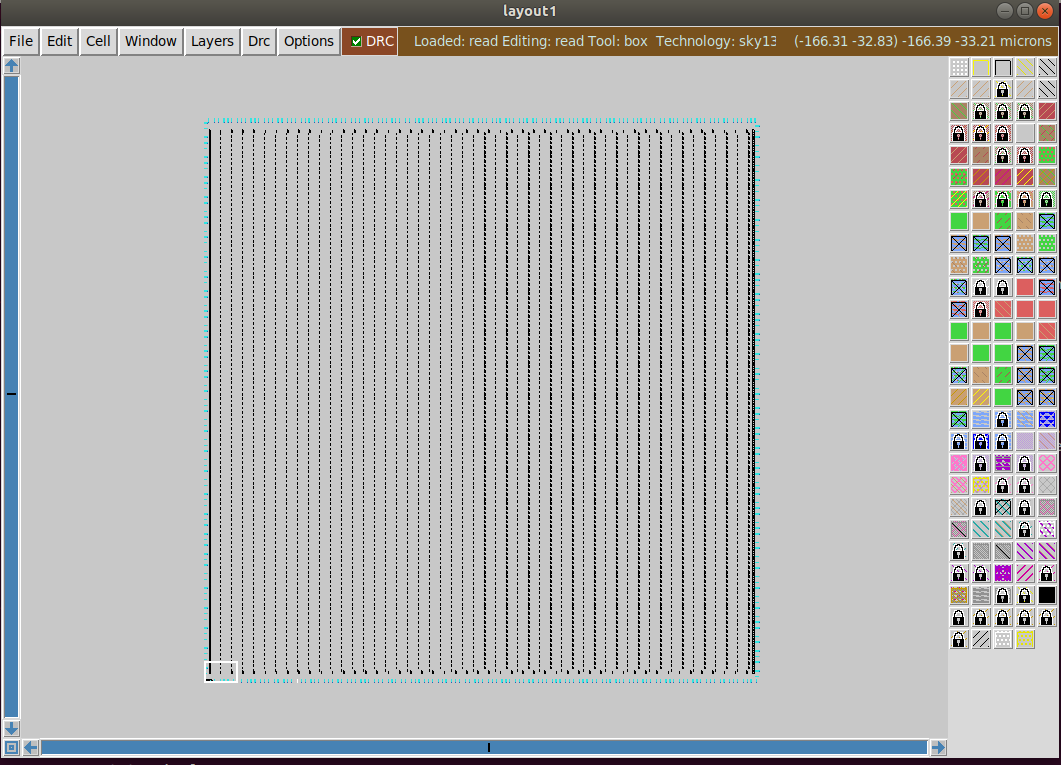The image size is (1061, 765).
Task: Open the File menu
Action: [20, 41]
